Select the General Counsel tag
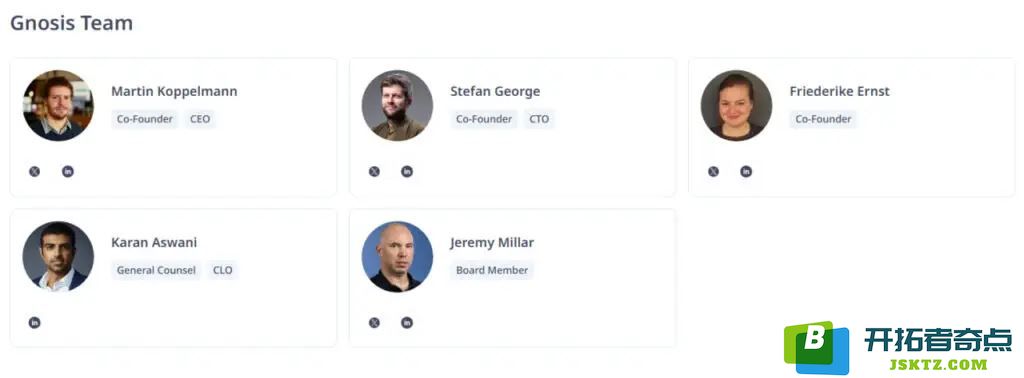Screen dimensions: 1024x378 point(156,270)
